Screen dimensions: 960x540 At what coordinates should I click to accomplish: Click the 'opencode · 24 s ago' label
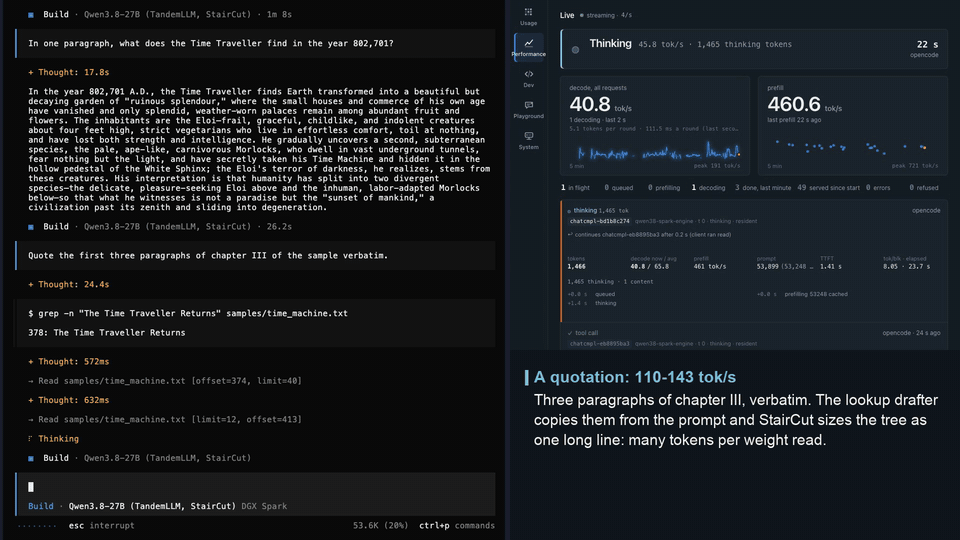tap(911, 333)
